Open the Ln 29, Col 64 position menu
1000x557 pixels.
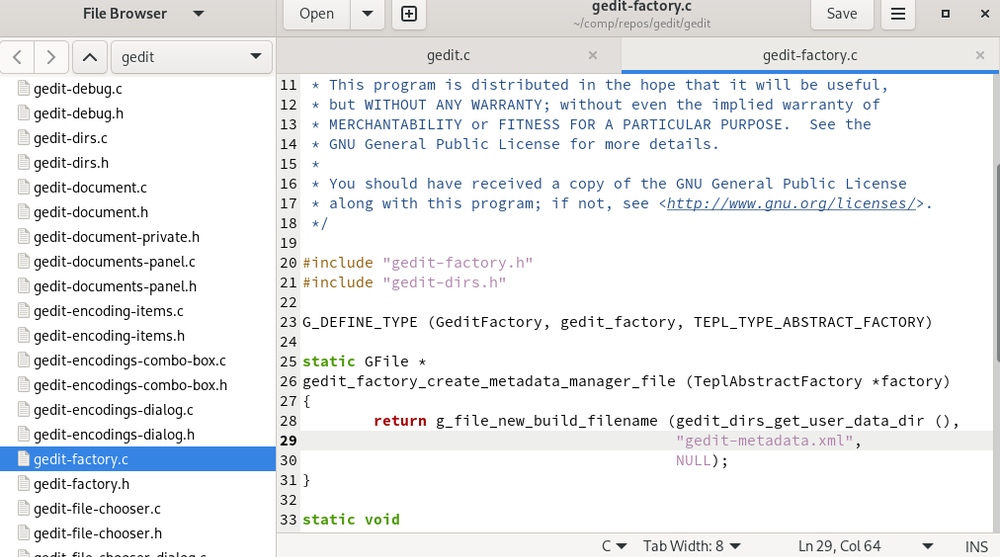[865, 546]
